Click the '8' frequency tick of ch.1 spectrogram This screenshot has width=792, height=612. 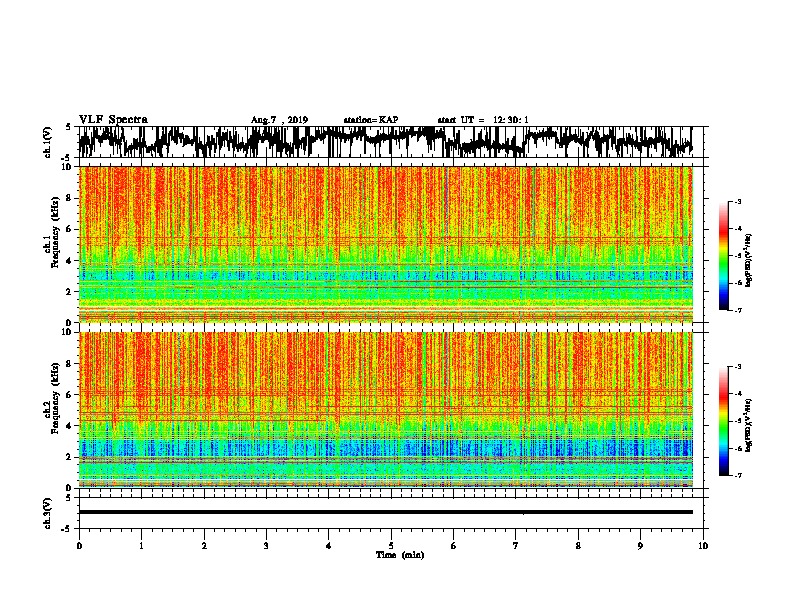[x=69, y=198]
